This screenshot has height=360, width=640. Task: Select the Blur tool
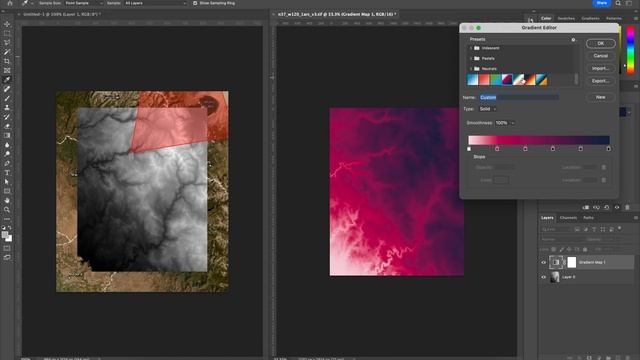(x=7, y=145)
